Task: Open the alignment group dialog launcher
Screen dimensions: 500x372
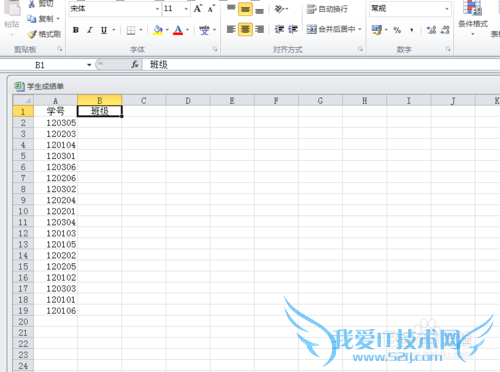Action: pyautogui.click(x=360, y=49)
